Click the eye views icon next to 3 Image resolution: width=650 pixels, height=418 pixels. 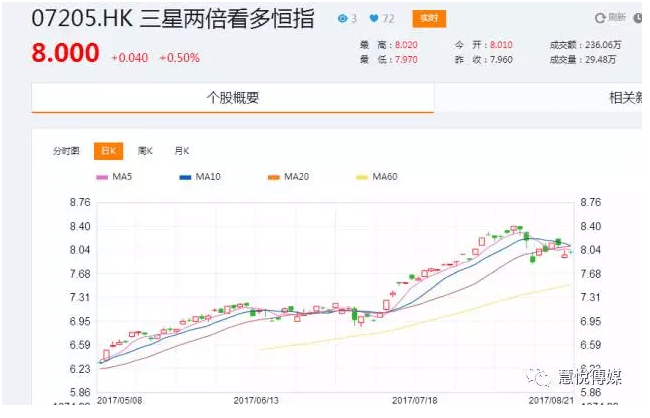coord(342,18)
